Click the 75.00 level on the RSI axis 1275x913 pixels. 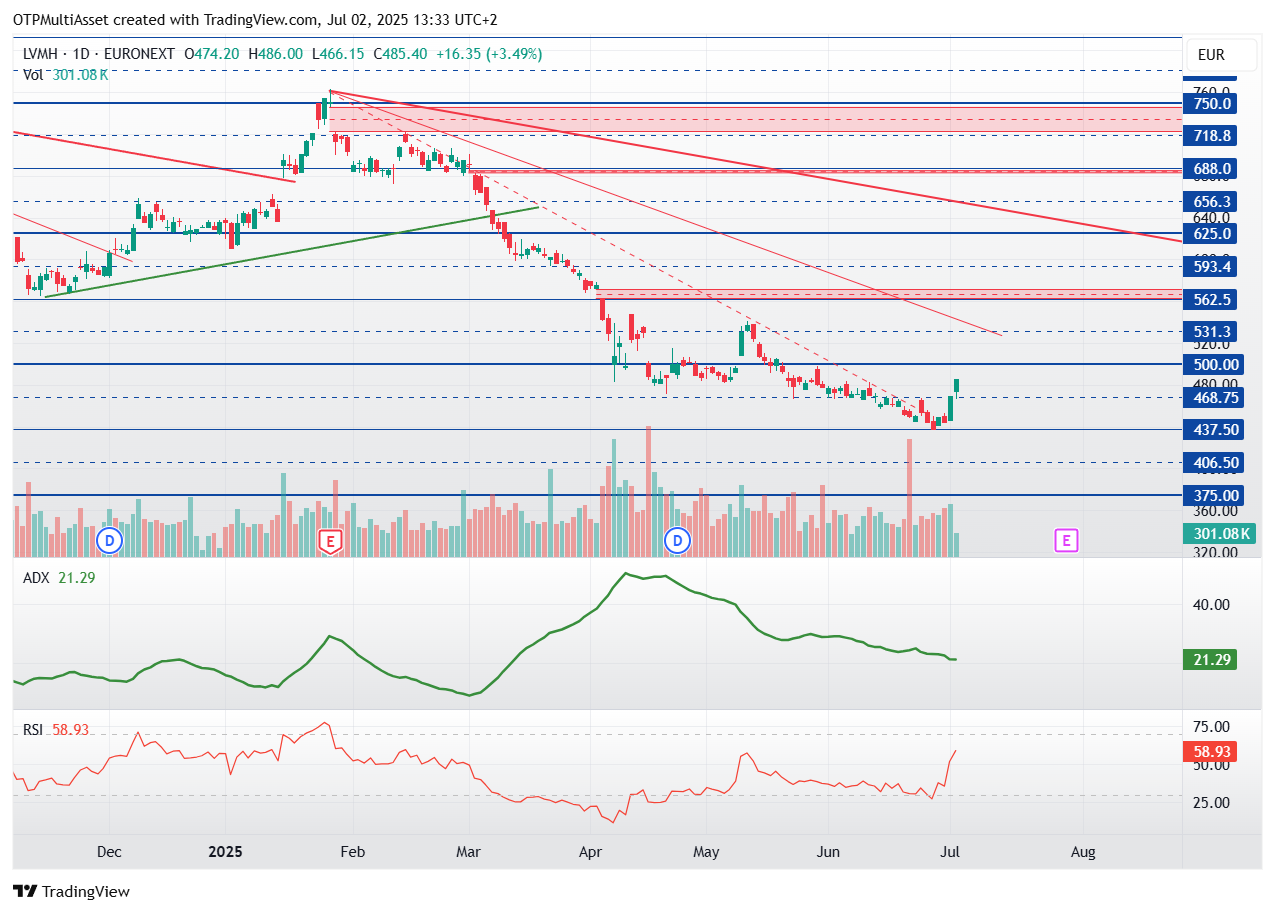click(1211, 727)
